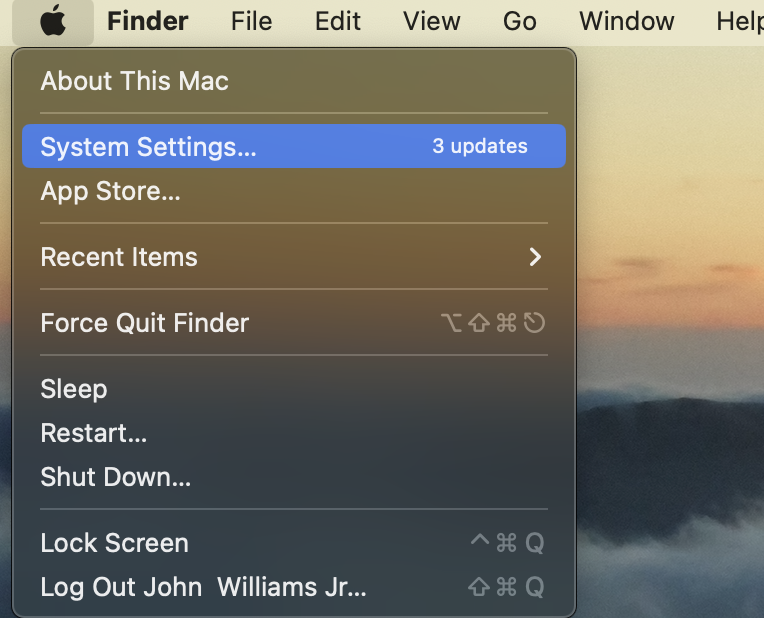
Task: Click the 3 updates badge
Action: (x=480, y=146)
